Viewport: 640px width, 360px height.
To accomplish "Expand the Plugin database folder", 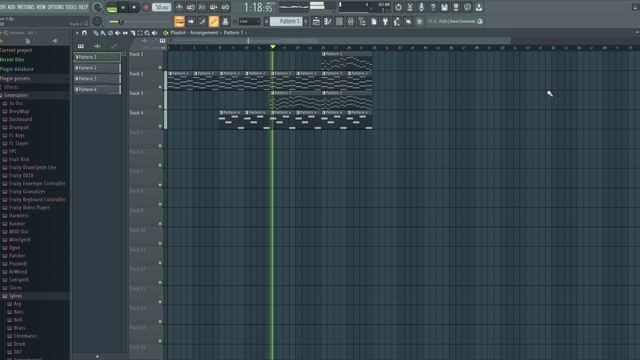I will 17,69.
